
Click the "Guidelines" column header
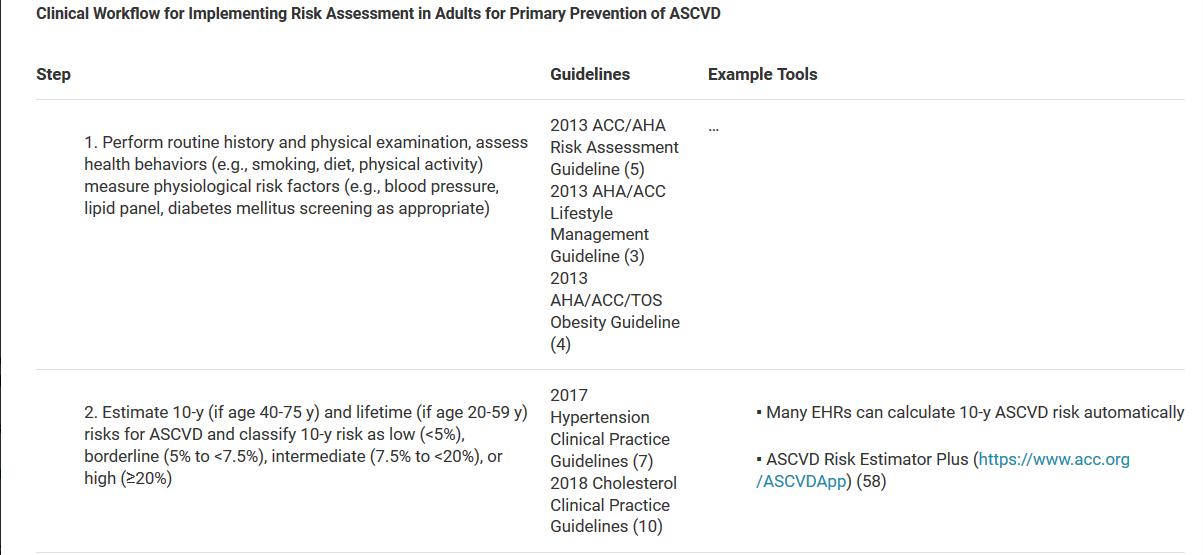pos(590,74)
